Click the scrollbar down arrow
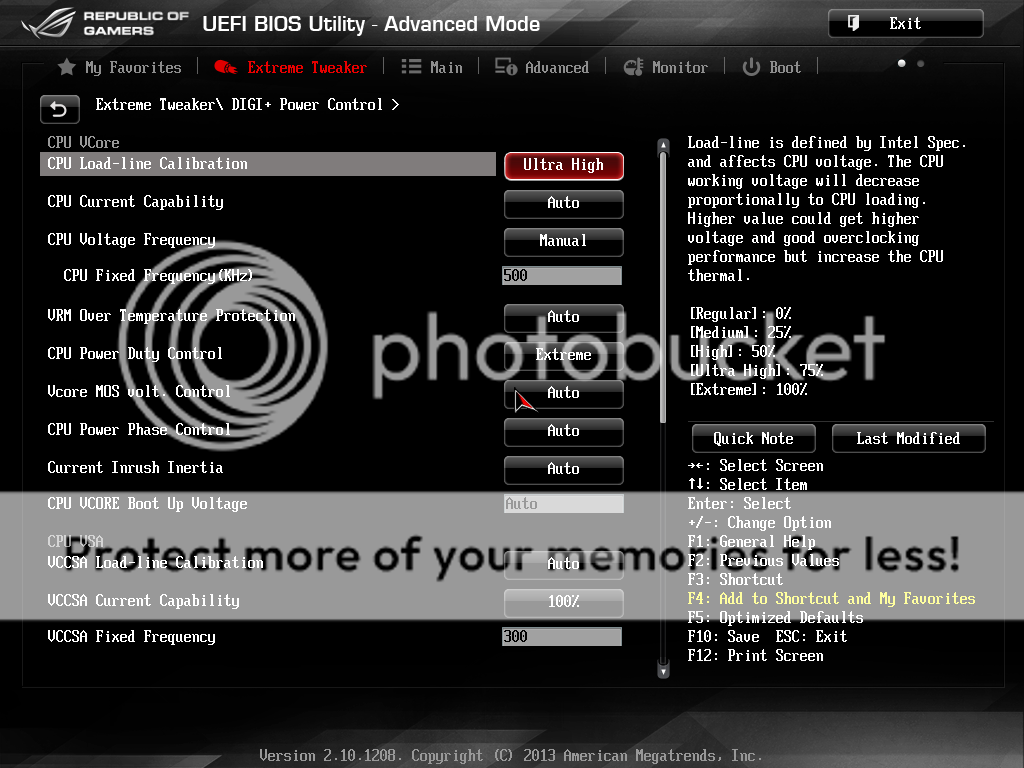1024x768 pixels. click(662, 671)
